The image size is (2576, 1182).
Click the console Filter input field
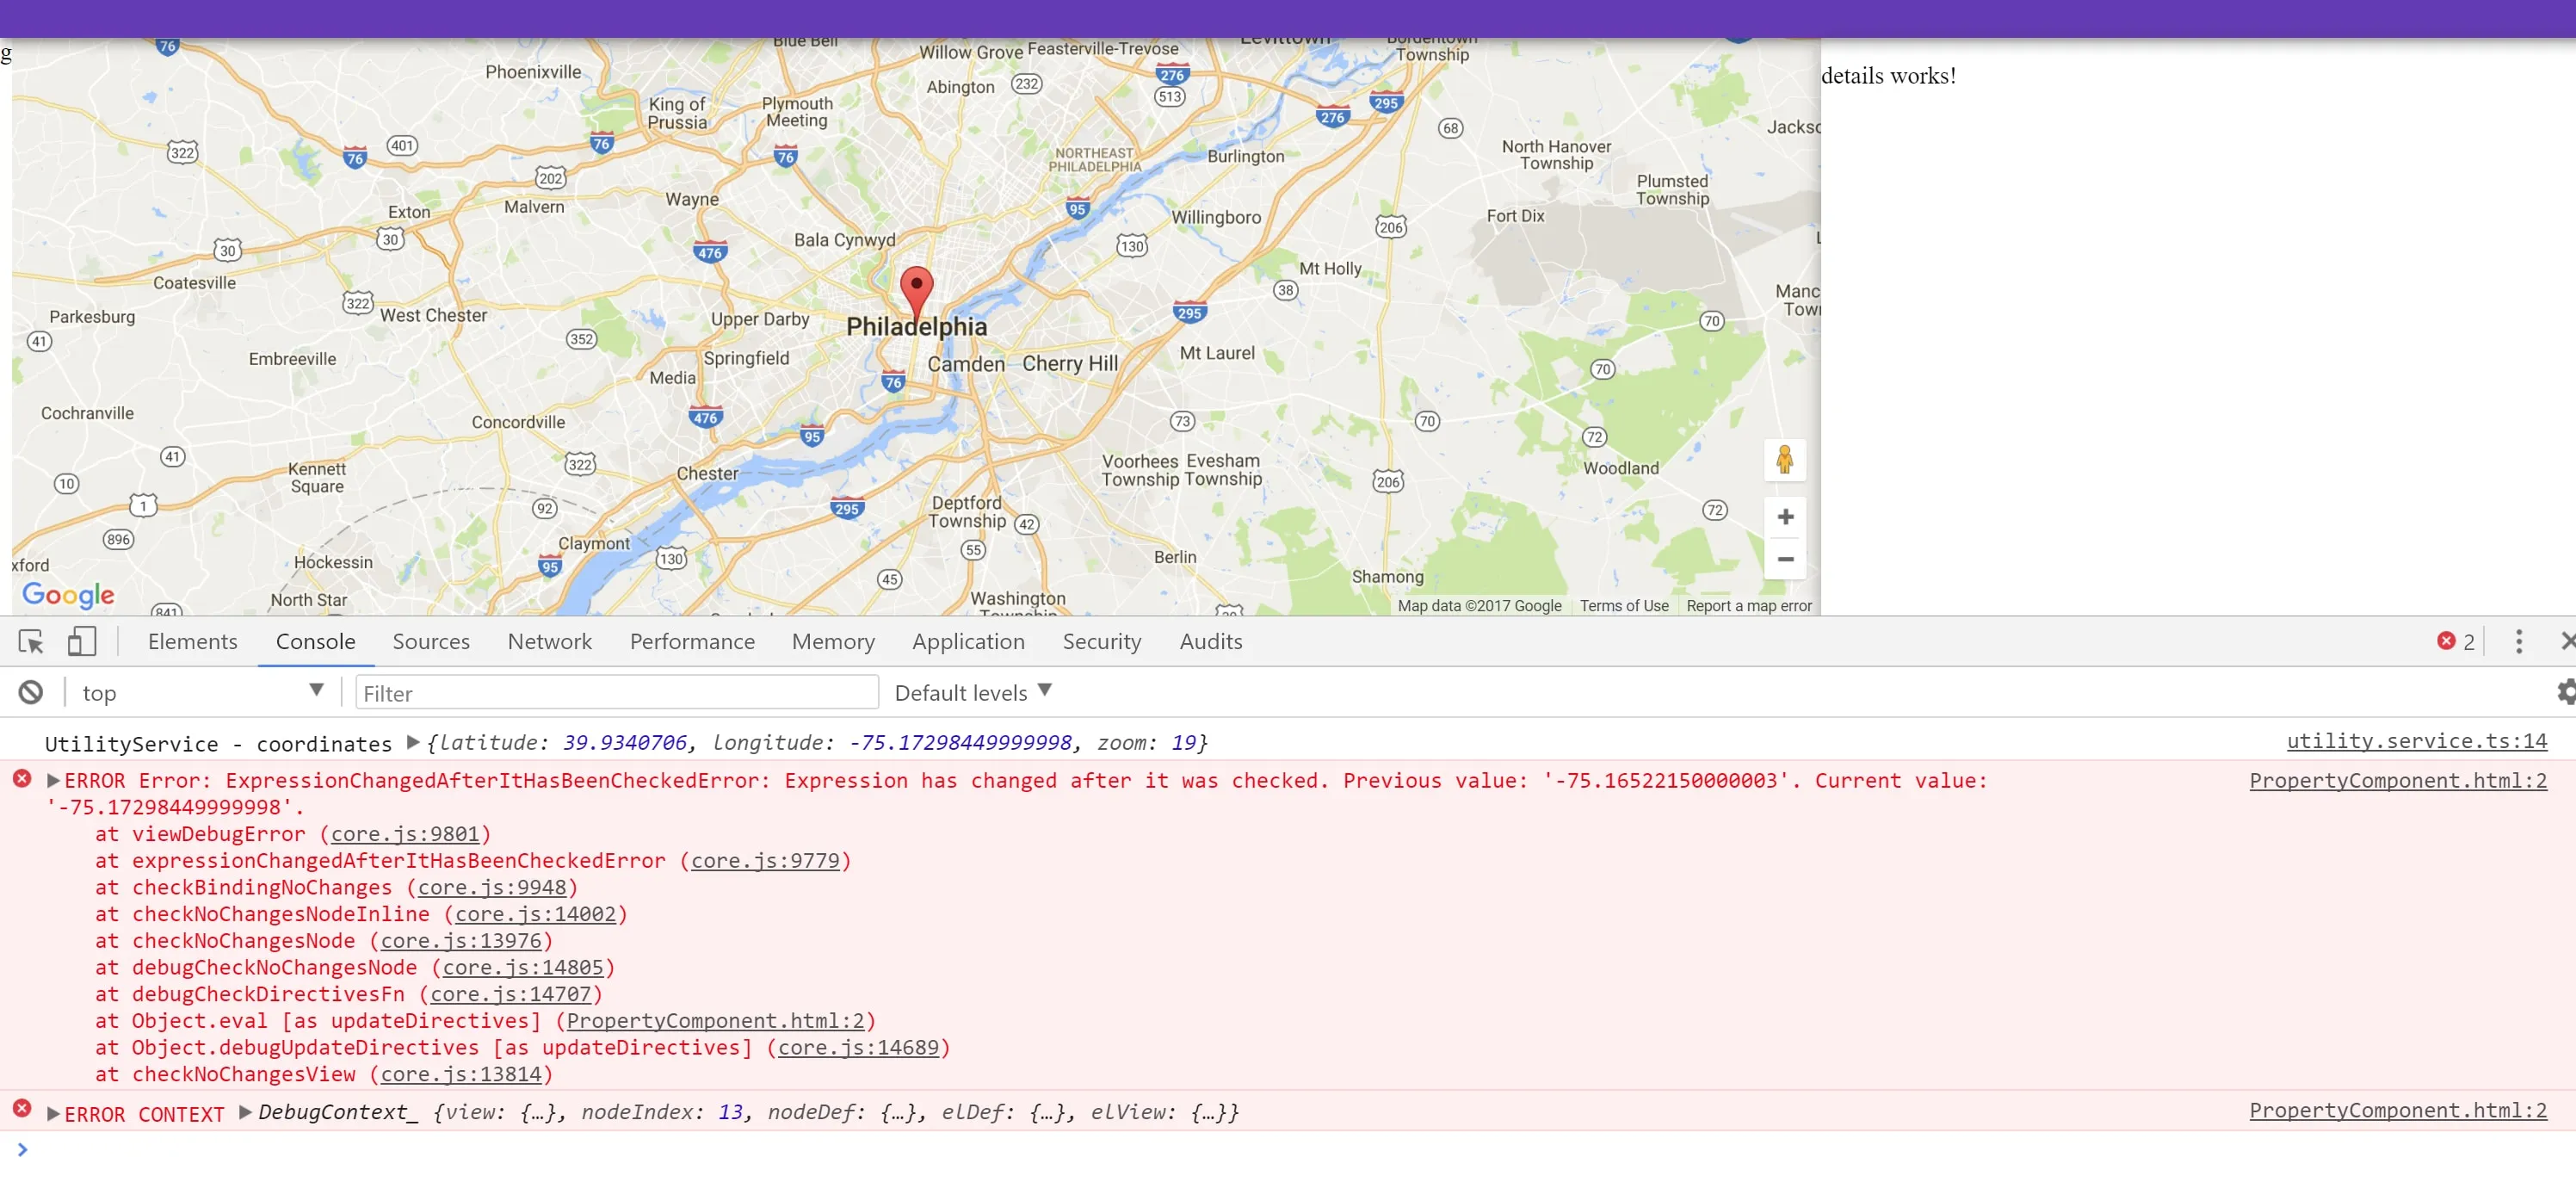616,692
